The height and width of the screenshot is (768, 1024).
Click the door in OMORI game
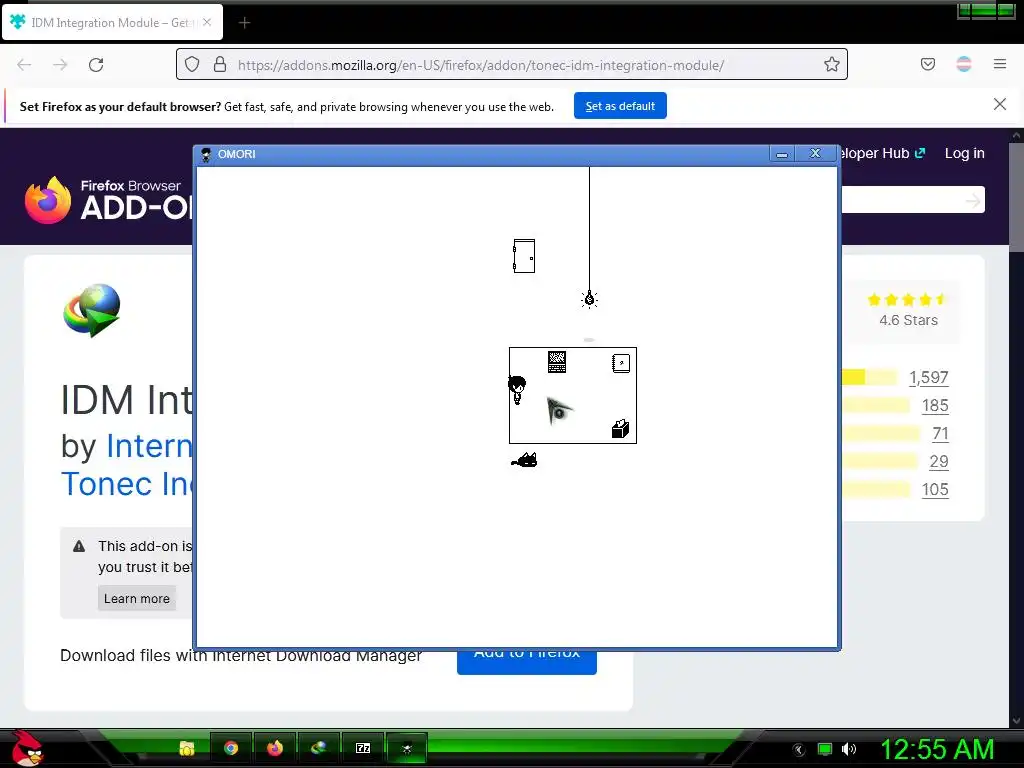[x=524, y=256]
